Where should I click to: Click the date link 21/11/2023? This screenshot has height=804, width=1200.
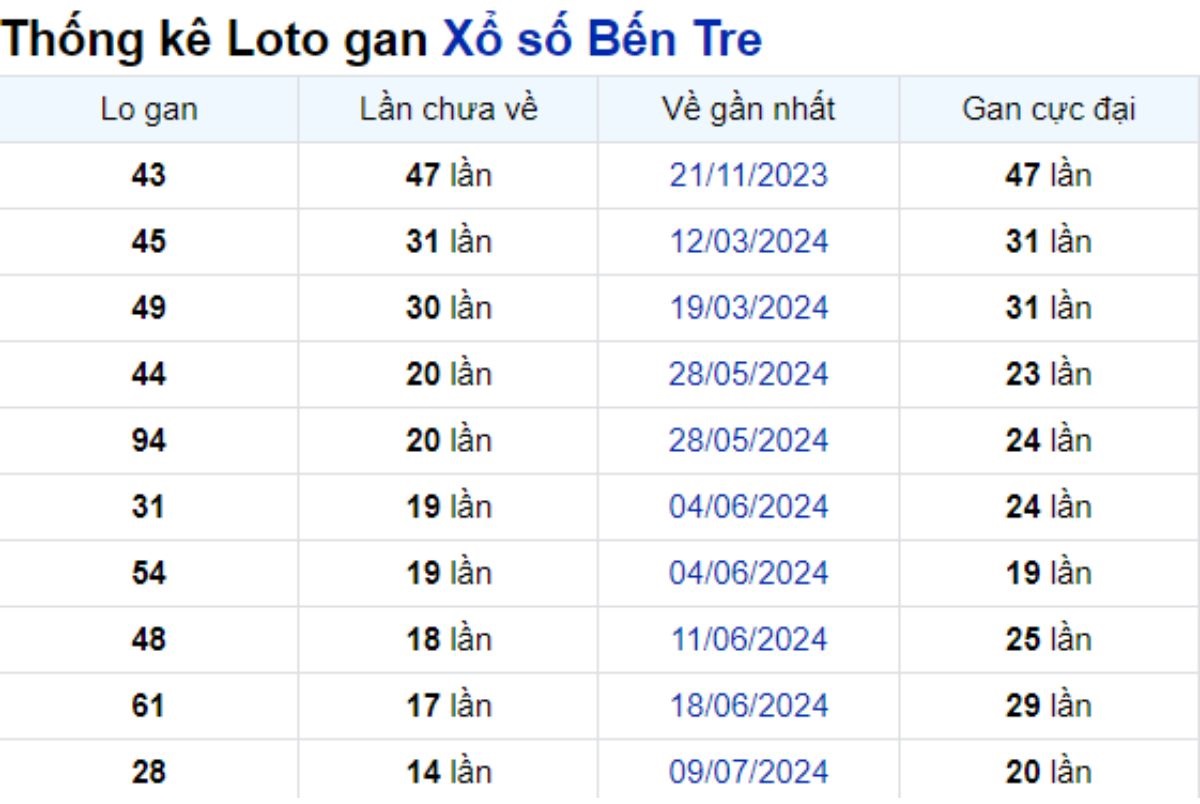click(749, 175)
